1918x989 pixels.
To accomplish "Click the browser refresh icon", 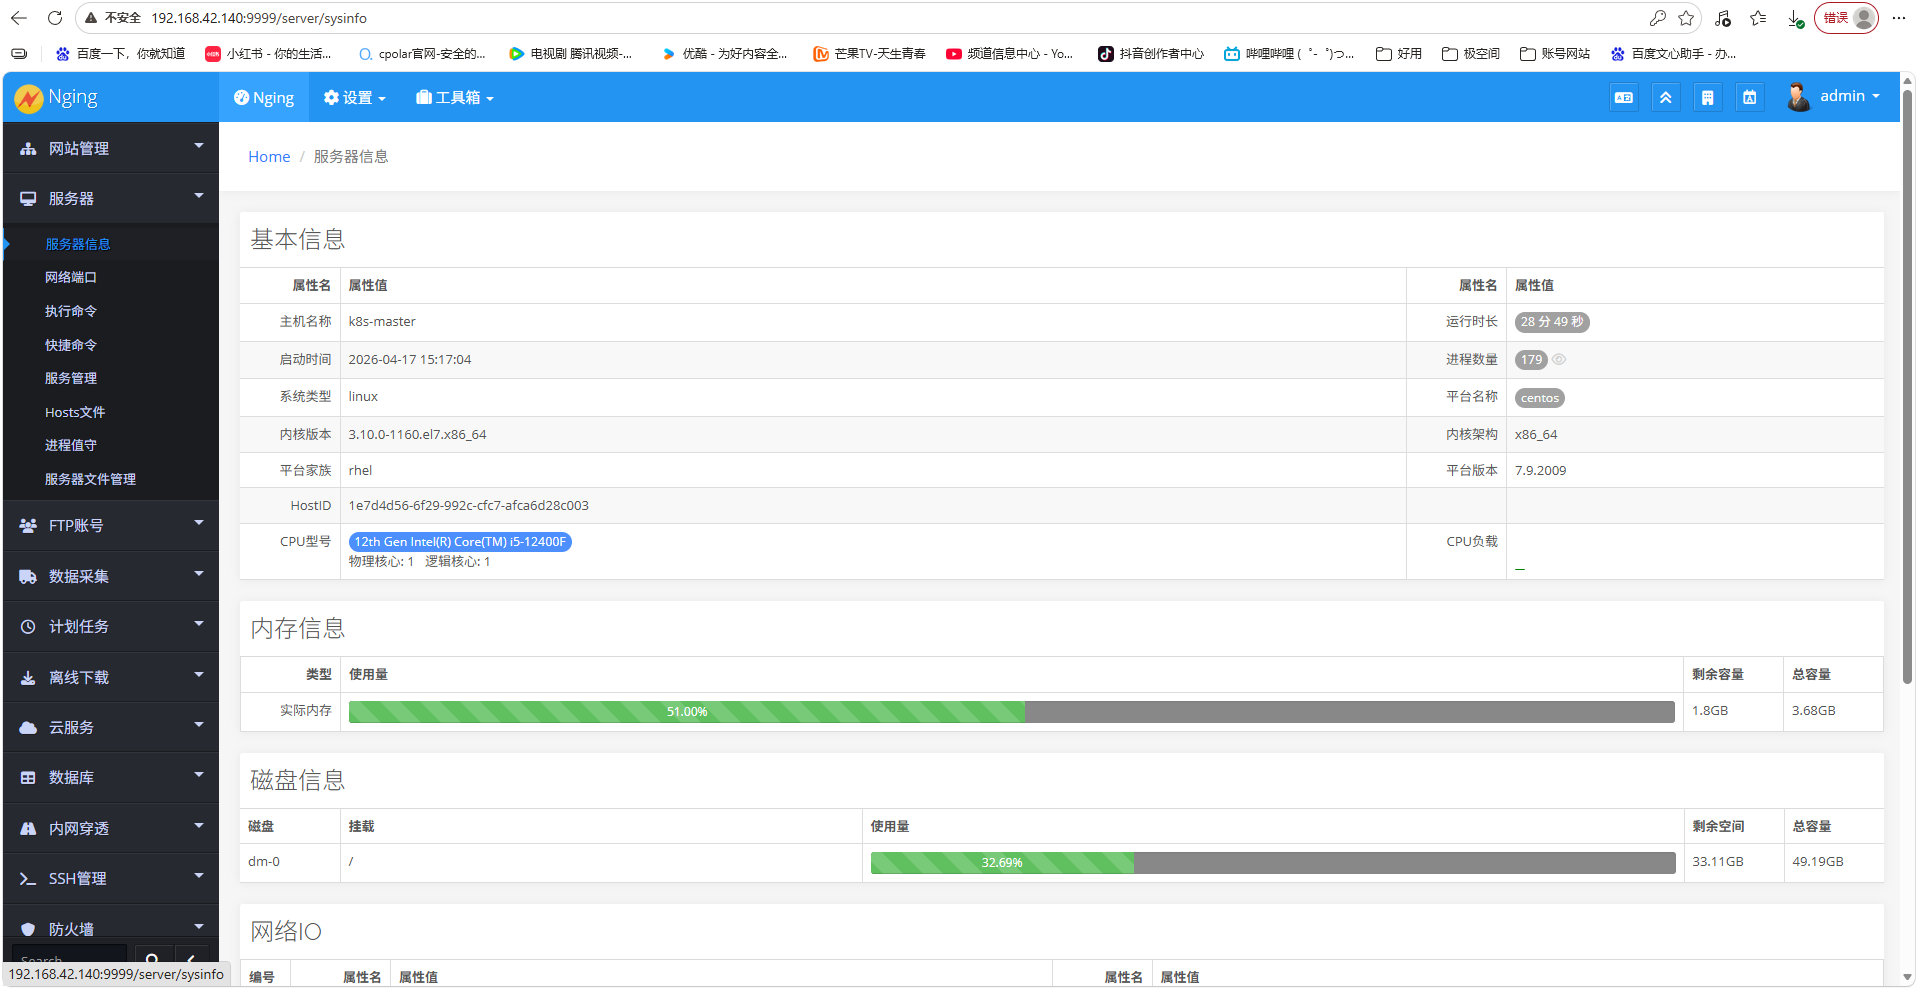I will click(55, 18).
